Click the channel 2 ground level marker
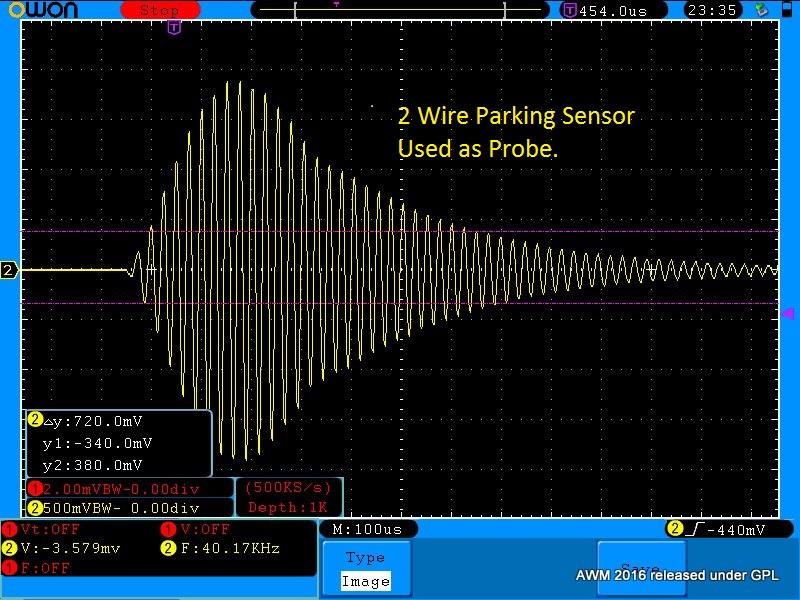This screenshot has height=600, width=800. 9,271
